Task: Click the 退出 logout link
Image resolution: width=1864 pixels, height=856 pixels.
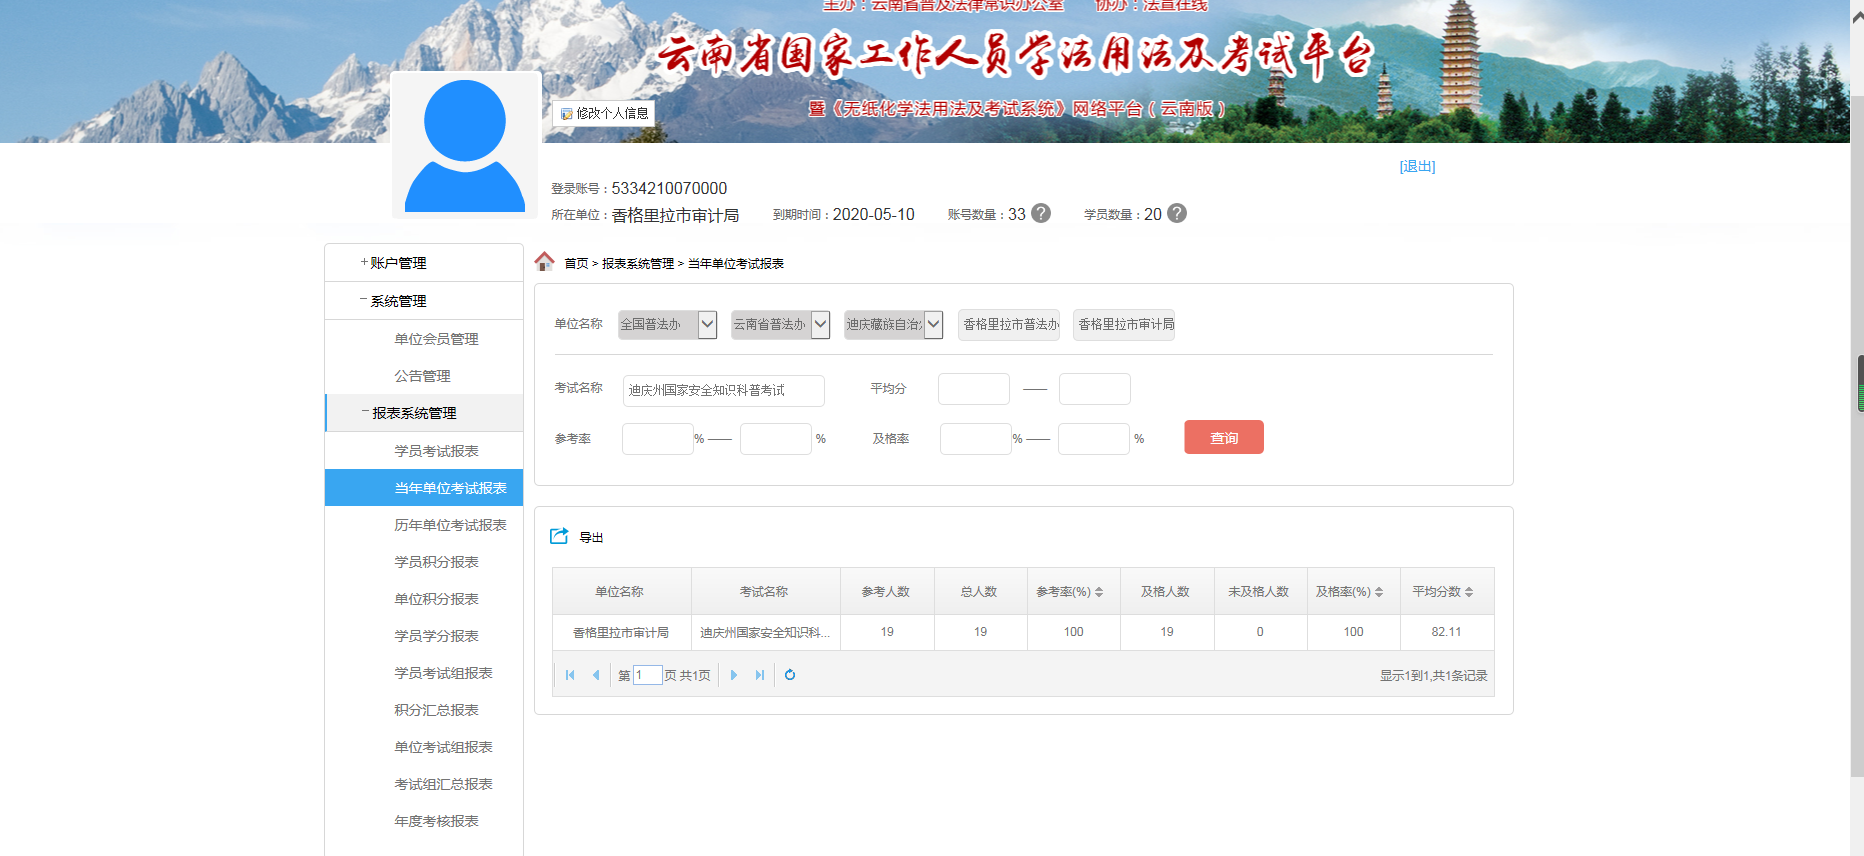Action: tap(1417, 167)
